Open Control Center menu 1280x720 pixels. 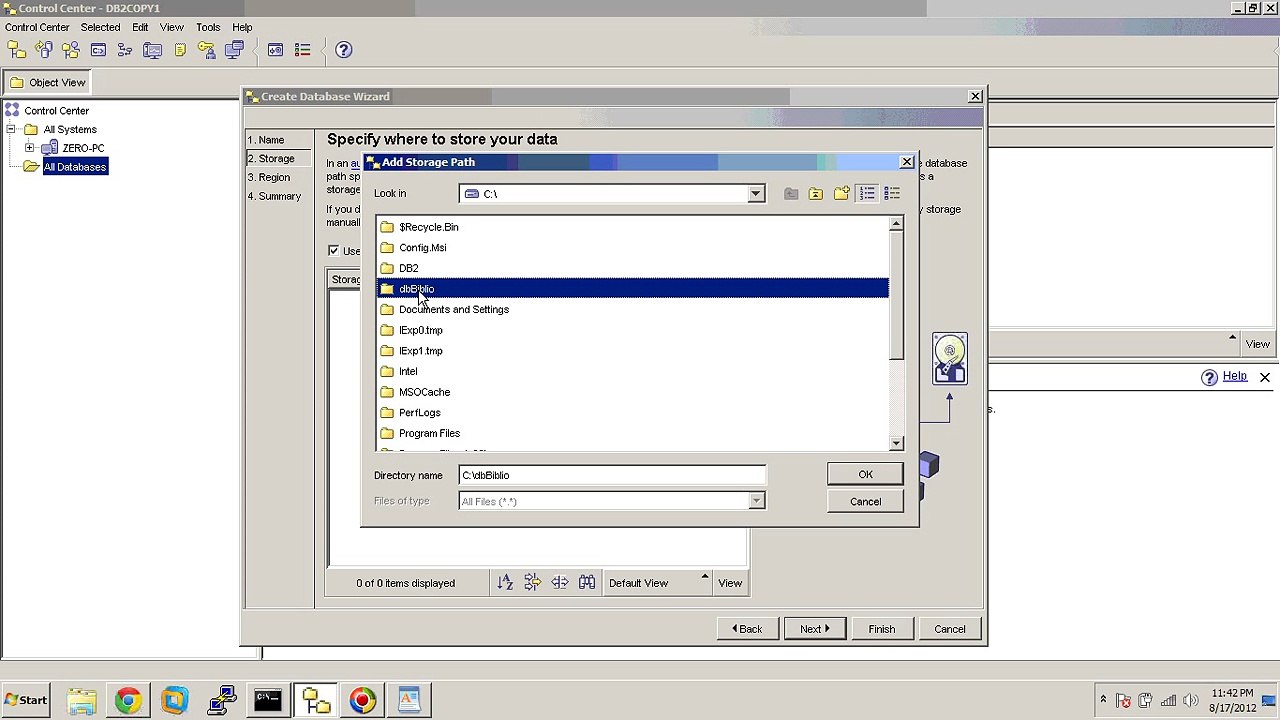pyautogui.click(x=37, y=27)
